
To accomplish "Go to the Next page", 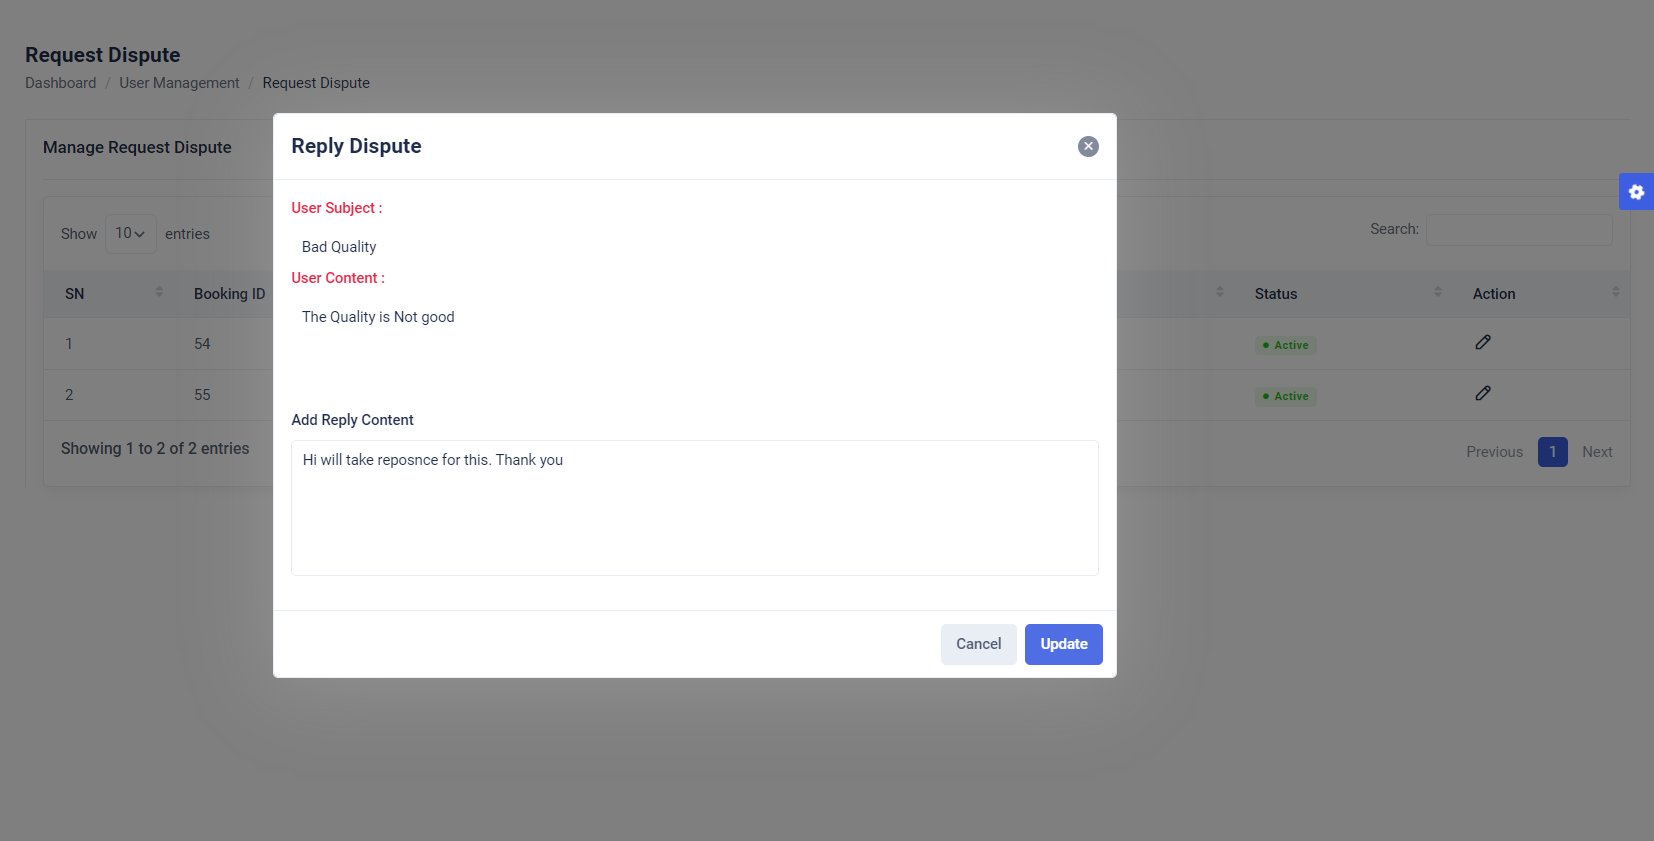I will click(1597, 452).
